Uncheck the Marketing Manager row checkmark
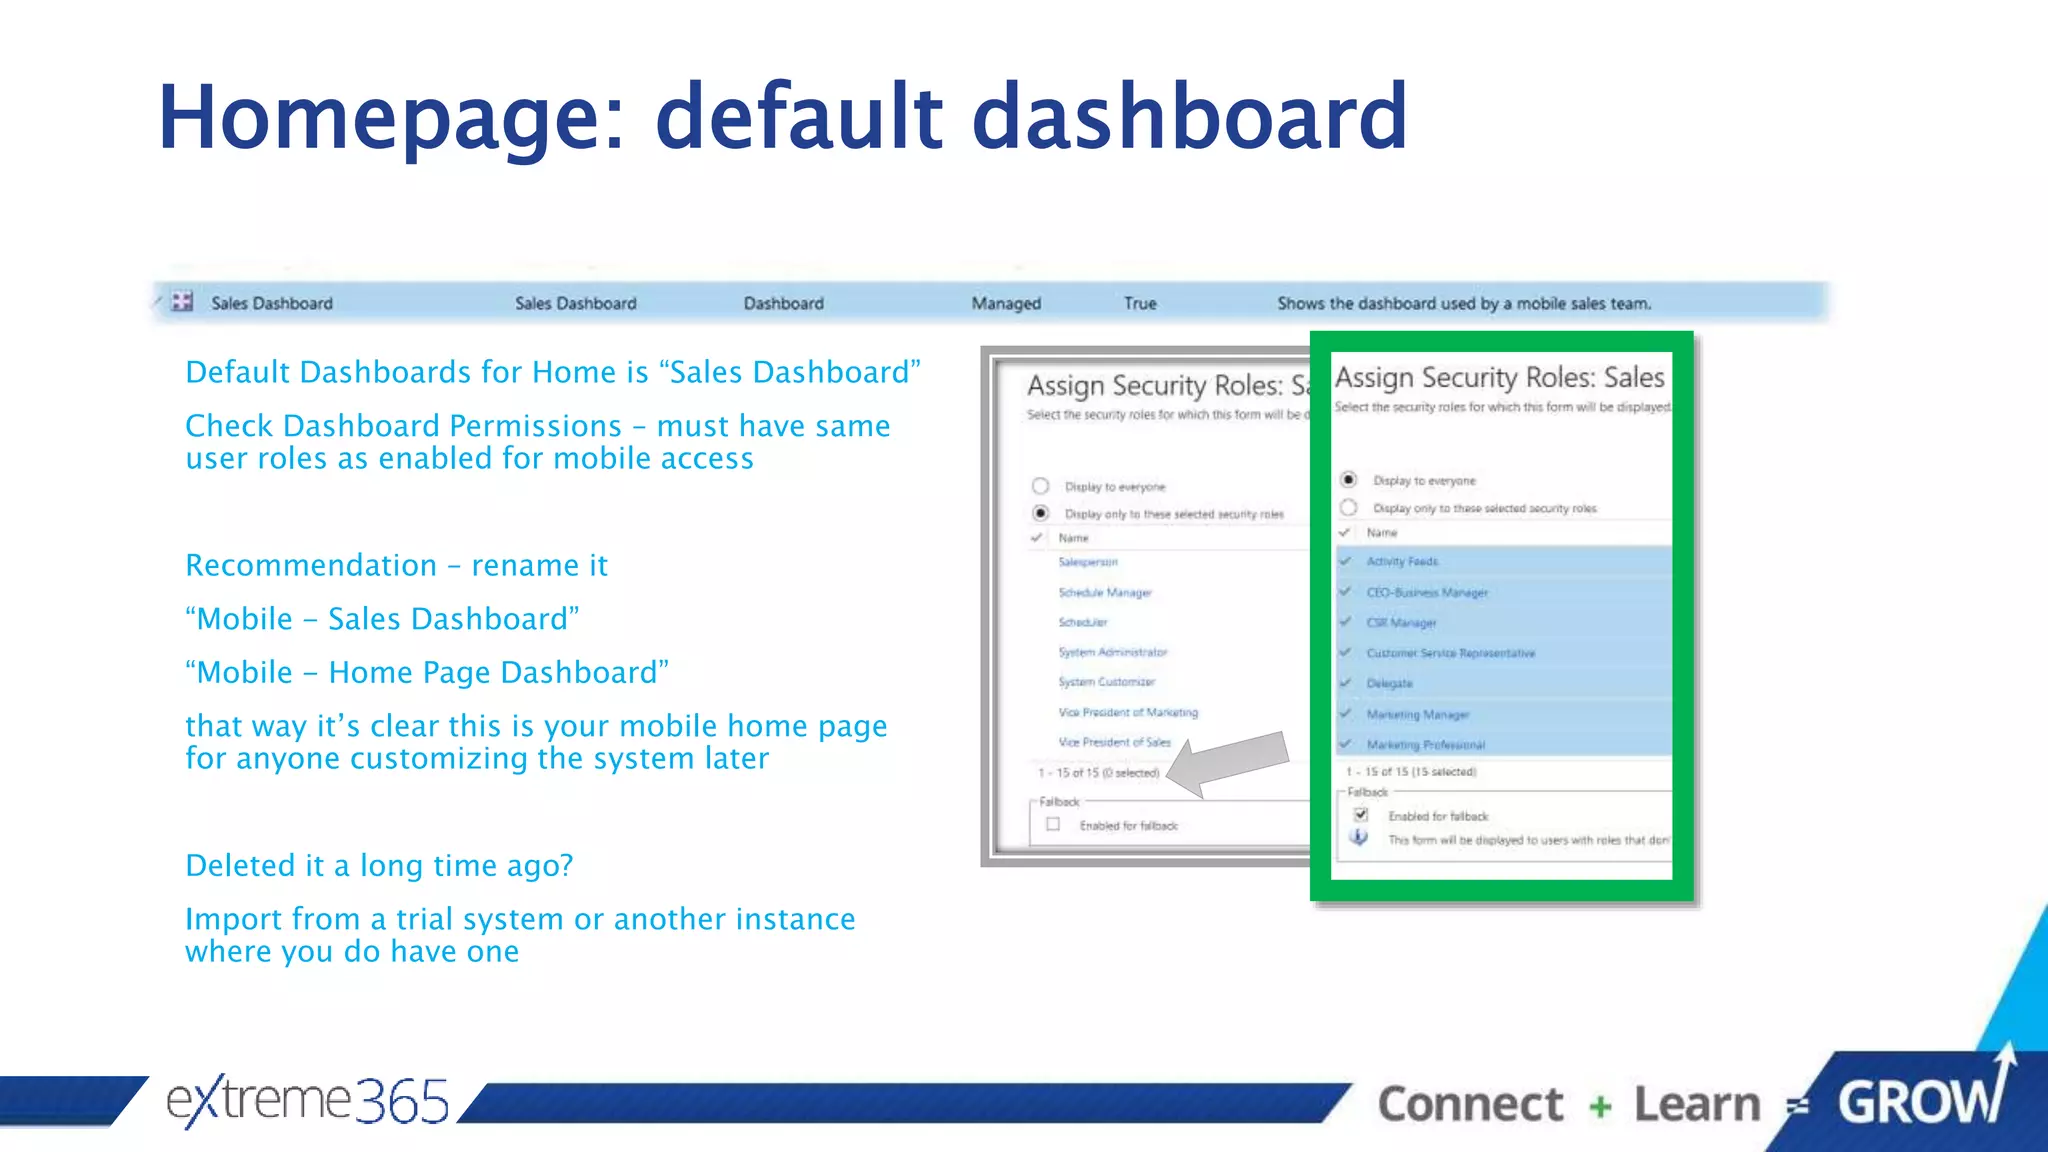 [x=1345, y=714]
